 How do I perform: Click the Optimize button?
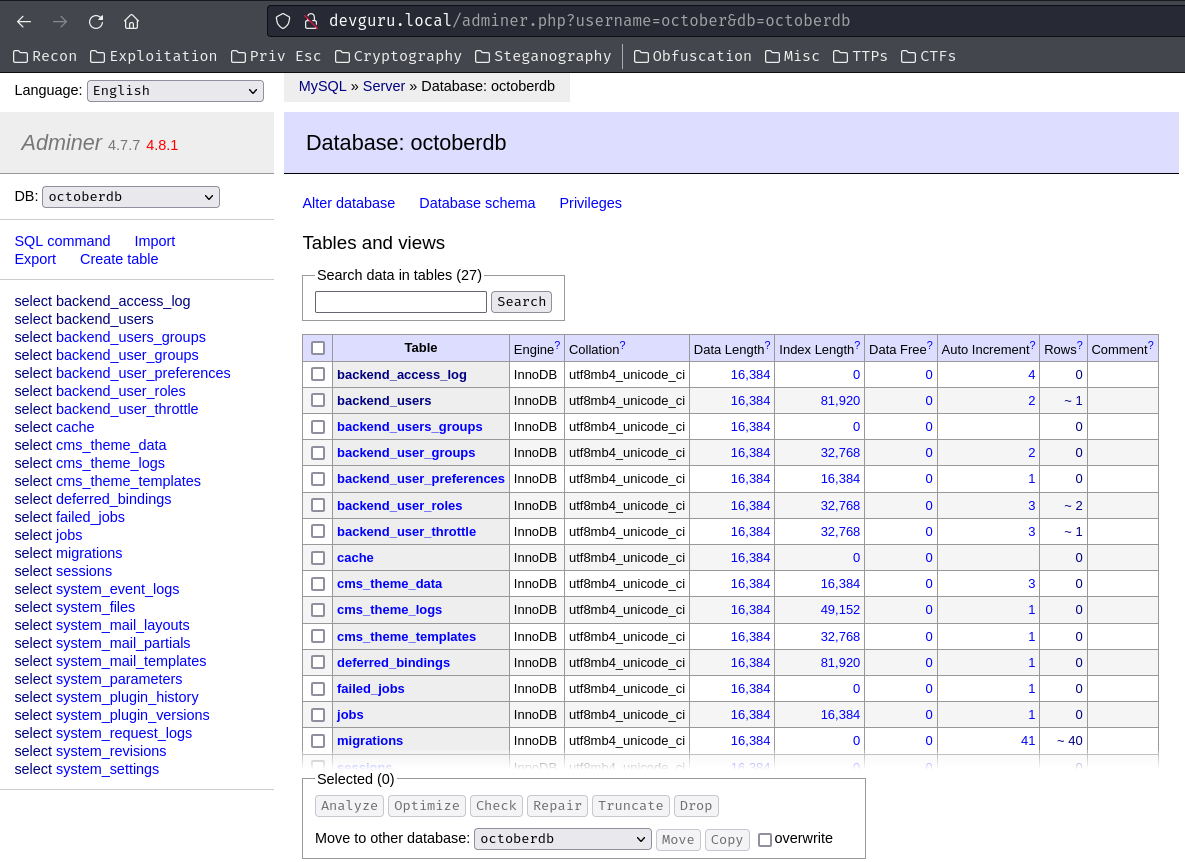coord(426,806)
